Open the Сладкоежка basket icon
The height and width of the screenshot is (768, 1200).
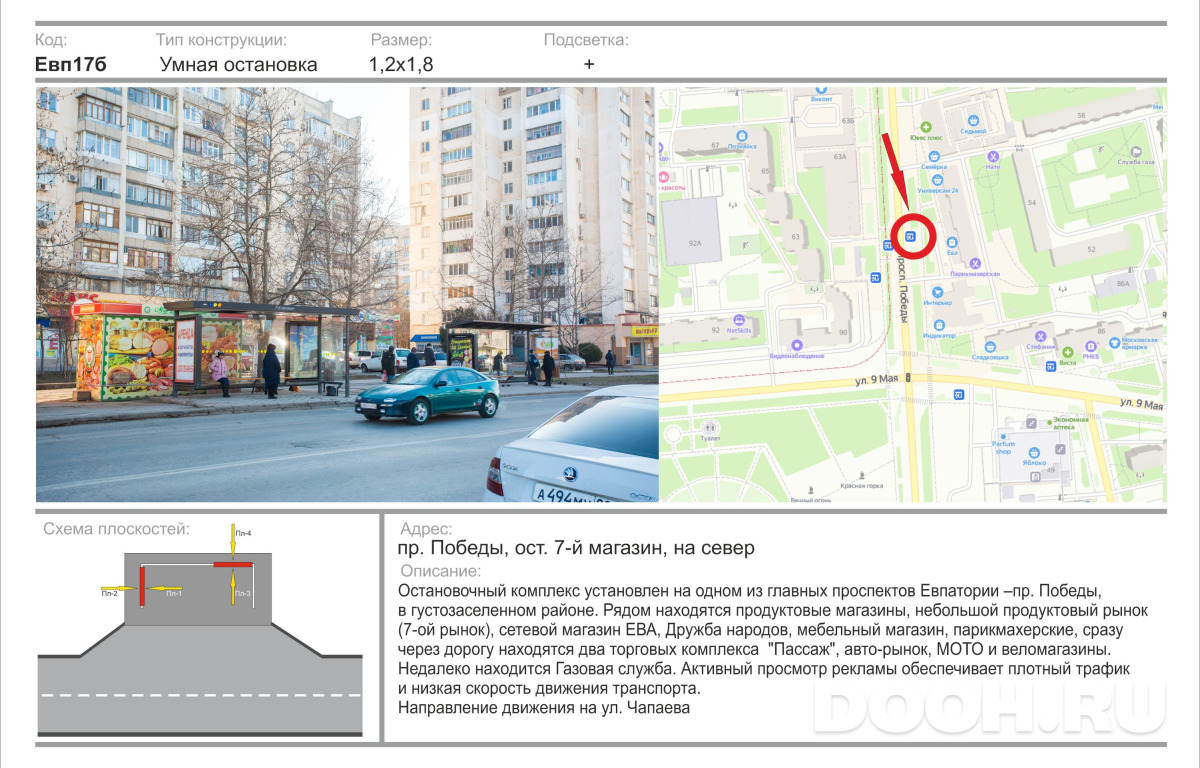[x=990, y=347]
